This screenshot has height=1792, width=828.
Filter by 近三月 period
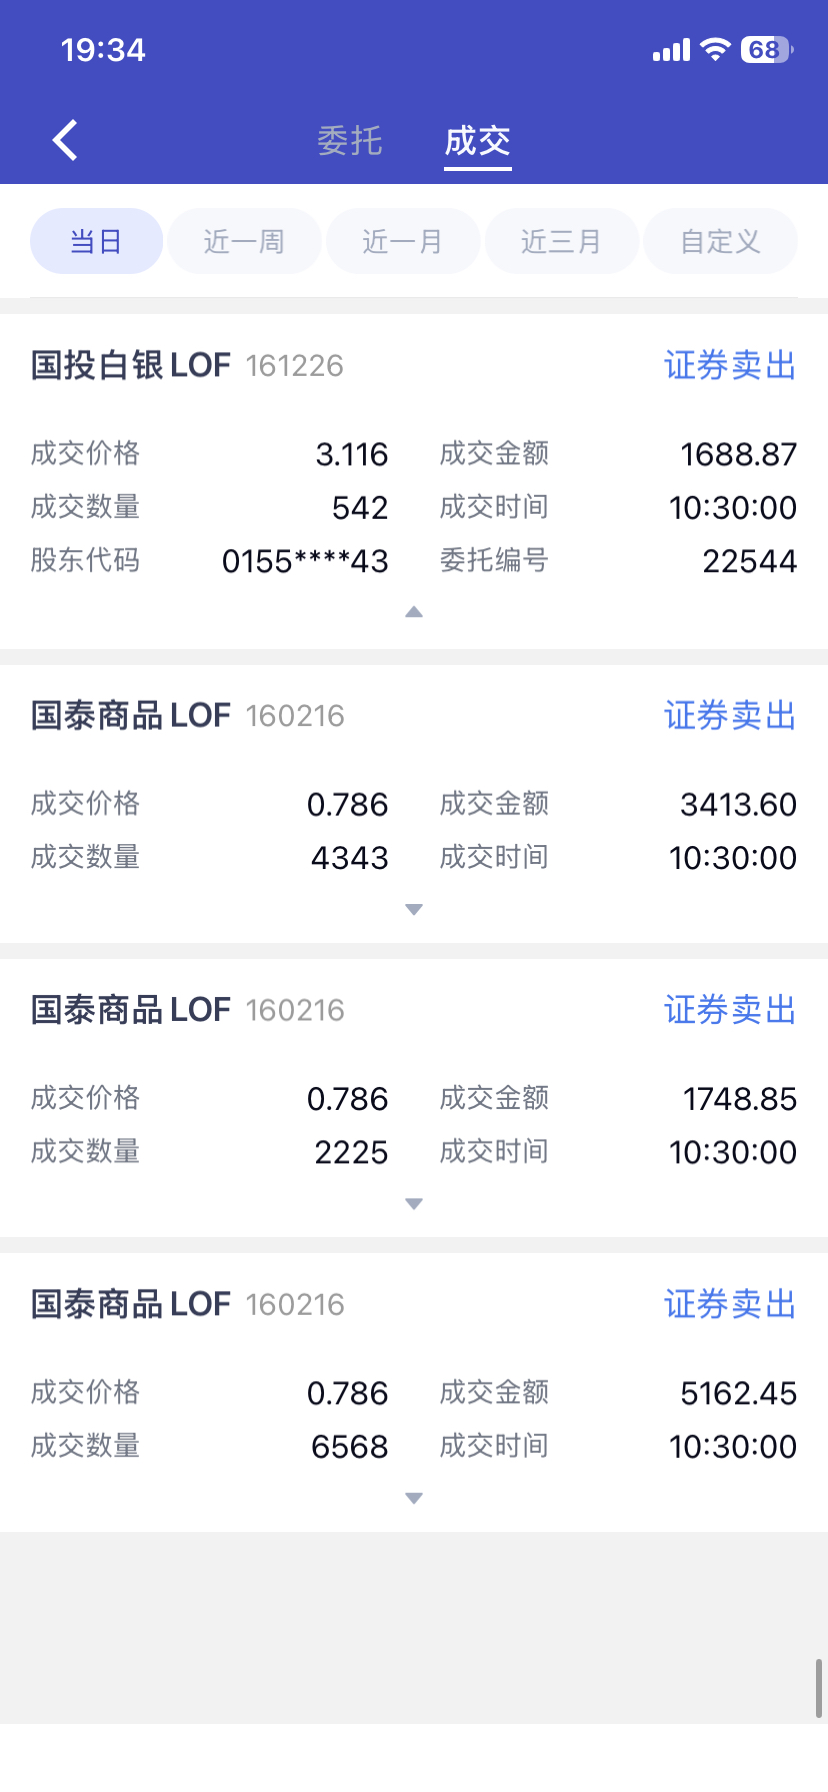click(x=561, y=241)
